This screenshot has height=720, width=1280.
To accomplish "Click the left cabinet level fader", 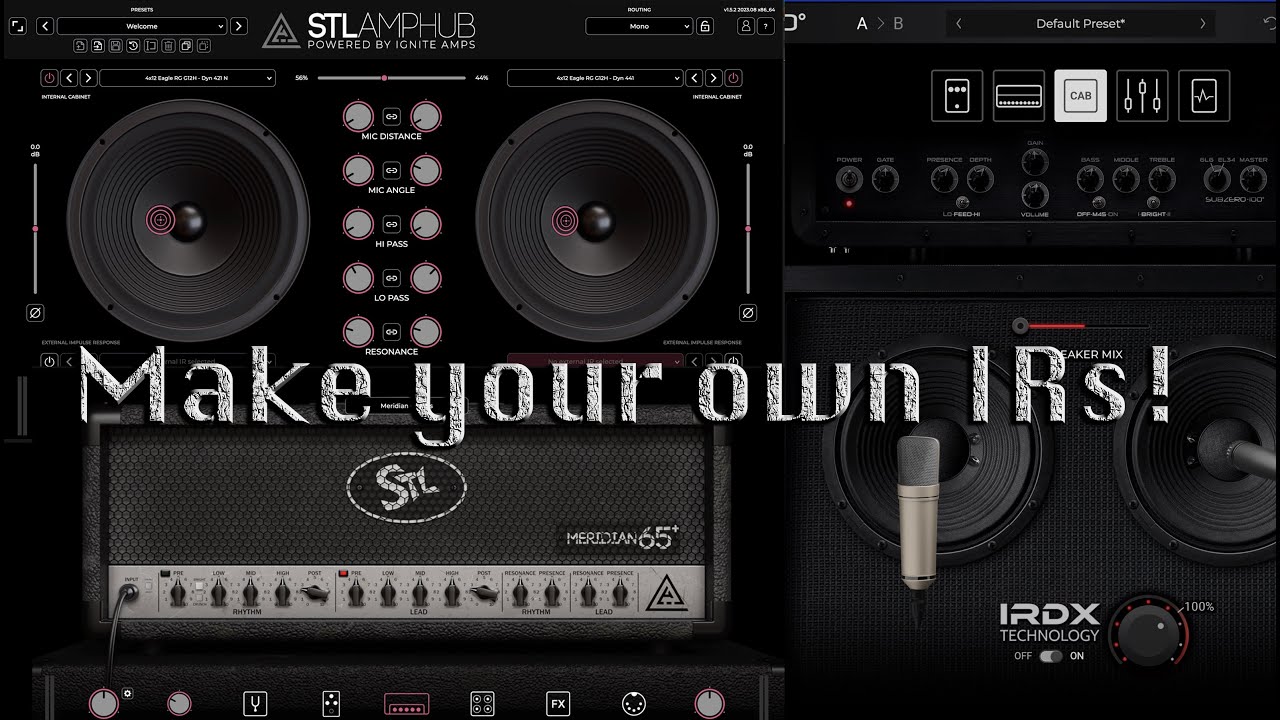I will pyautogui.click(x=35, y=229).
